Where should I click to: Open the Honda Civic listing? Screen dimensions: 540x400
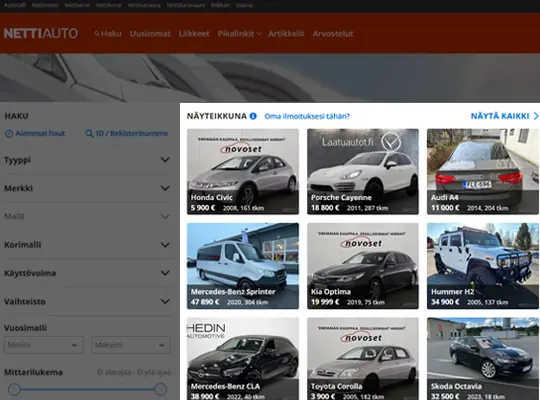[x=243, y=172]
